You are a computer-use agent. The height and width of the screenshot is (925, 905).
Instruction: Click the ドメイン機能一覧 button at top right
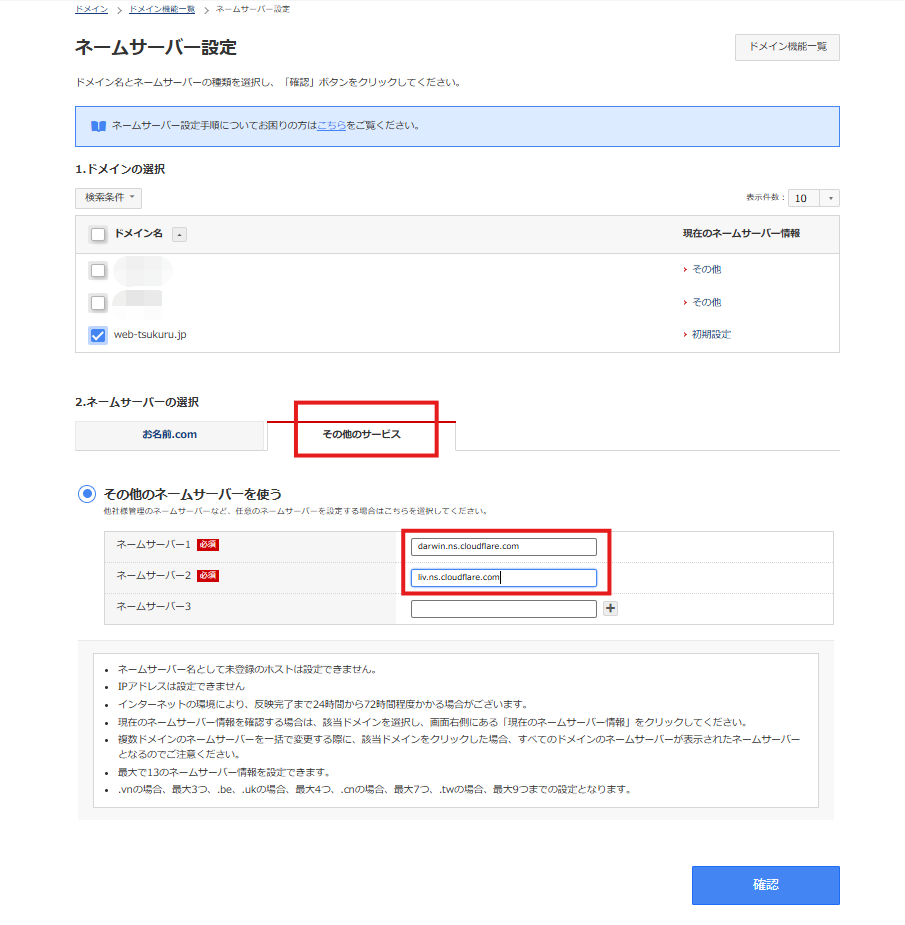[x=787, y=47]
